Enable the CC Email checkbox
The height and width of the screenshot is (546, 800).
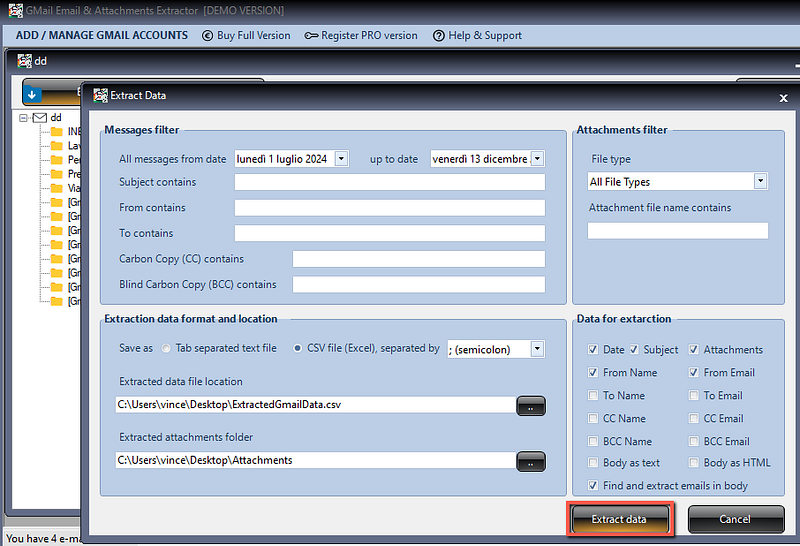tap(694, 418)
